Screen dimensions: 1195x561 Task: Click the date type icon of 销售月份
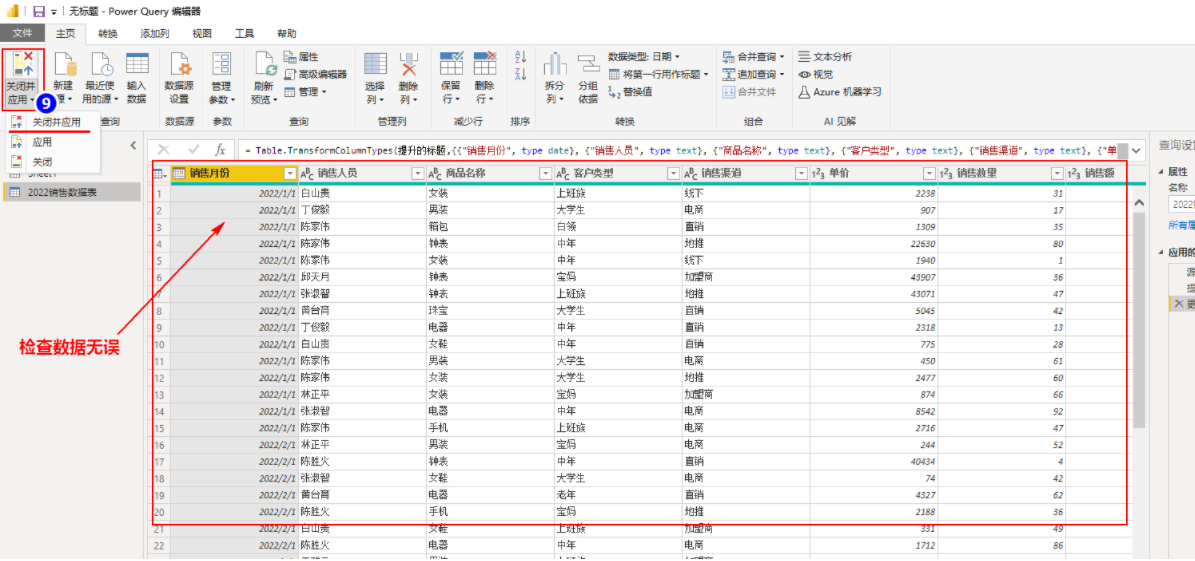180,174
